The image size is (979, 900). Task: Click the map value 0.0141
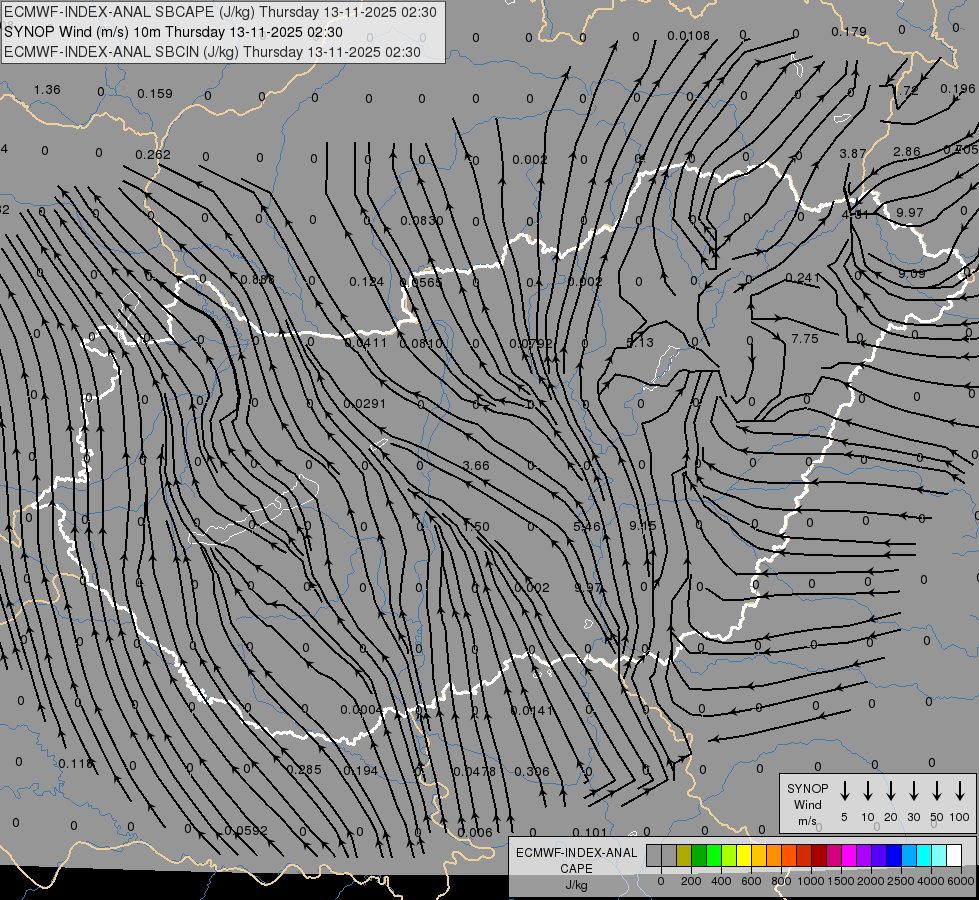click(x=532, y=711)
